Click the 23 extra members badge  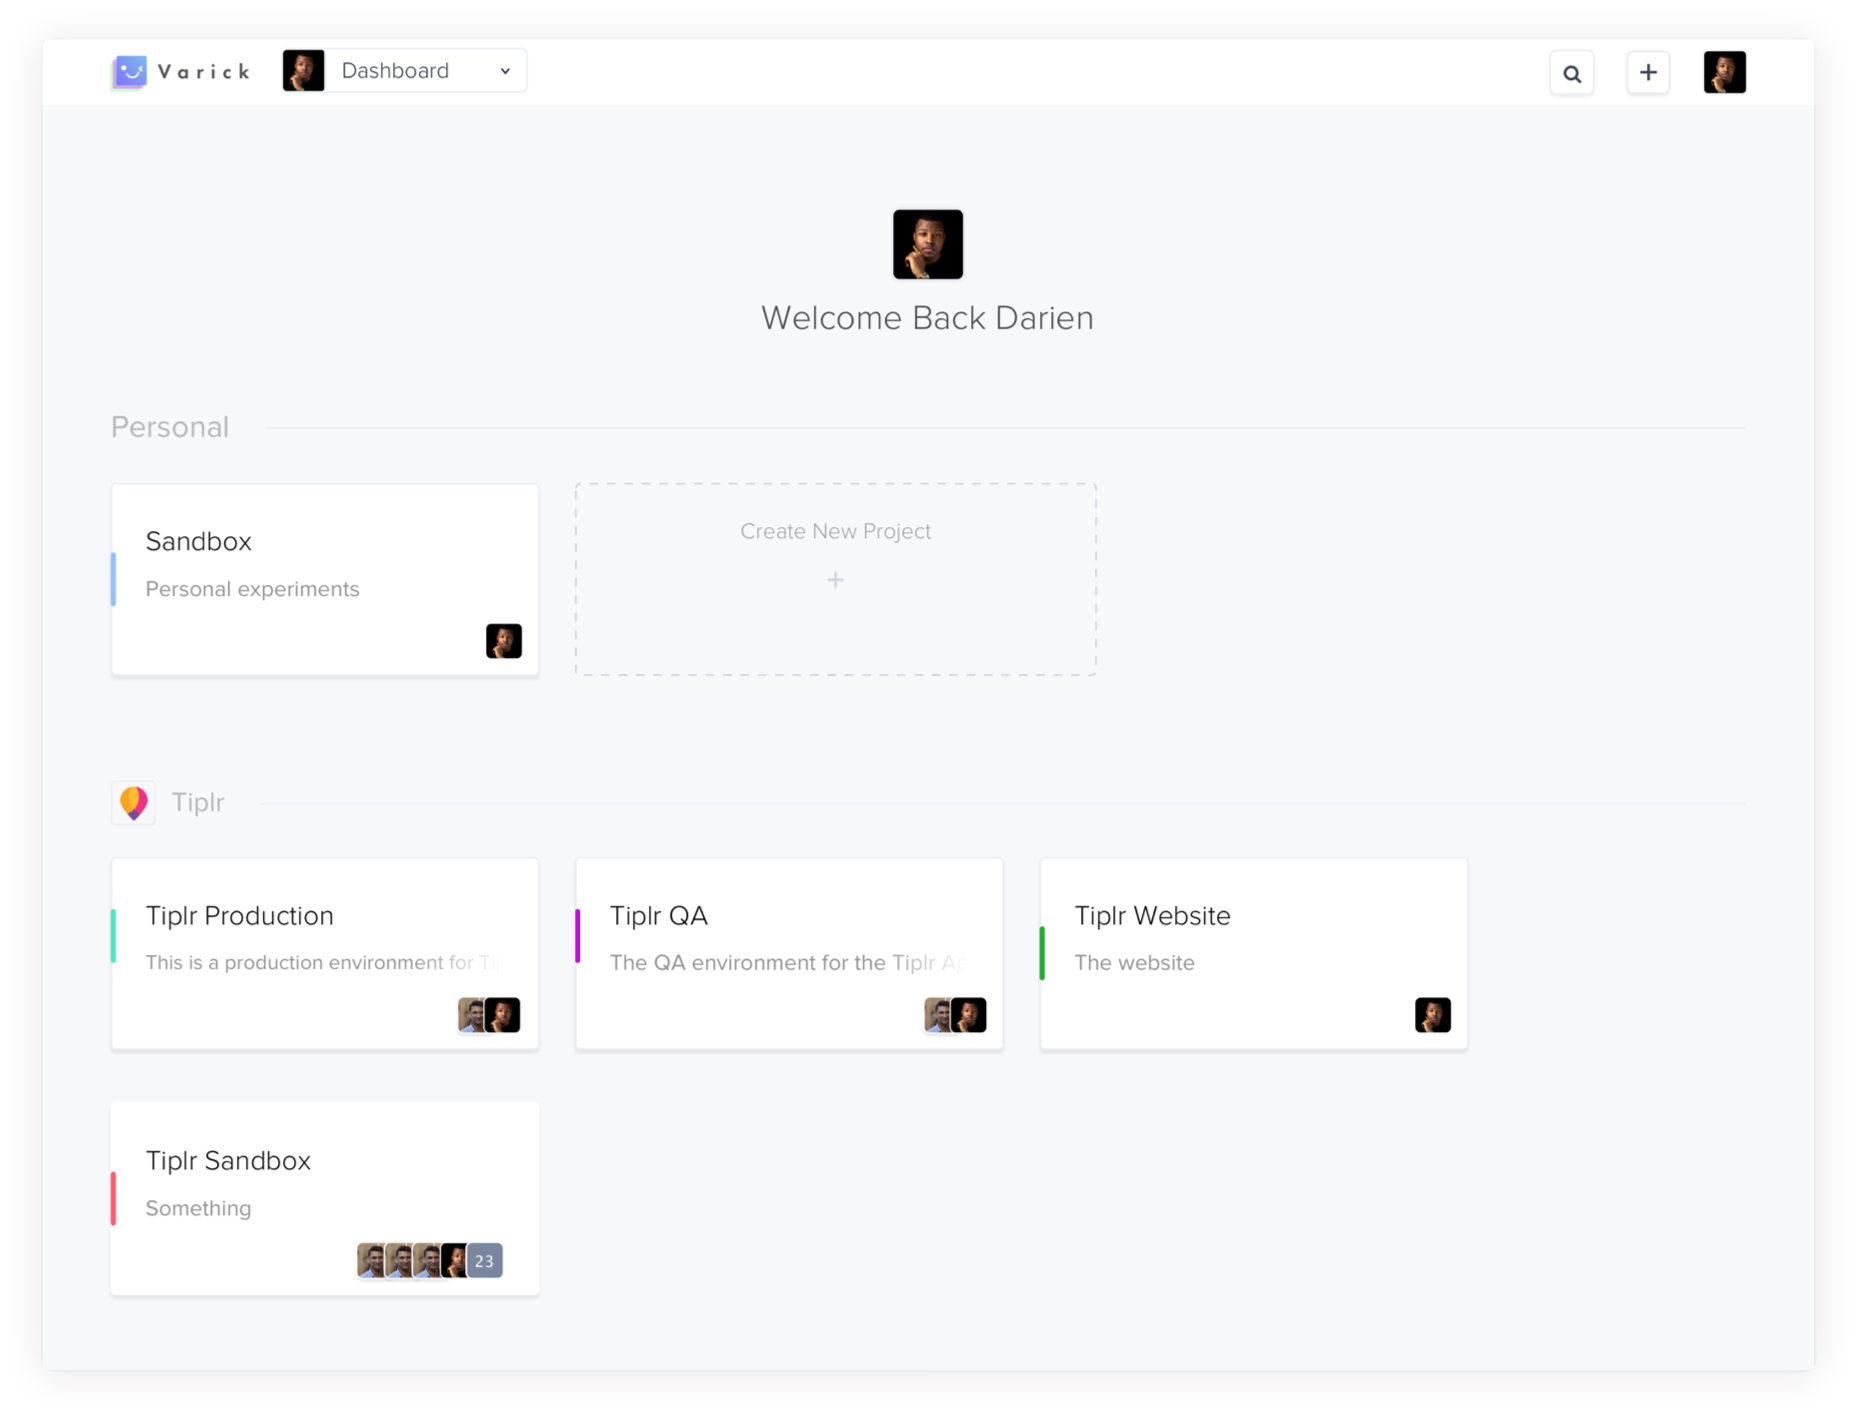[484, 1261]
